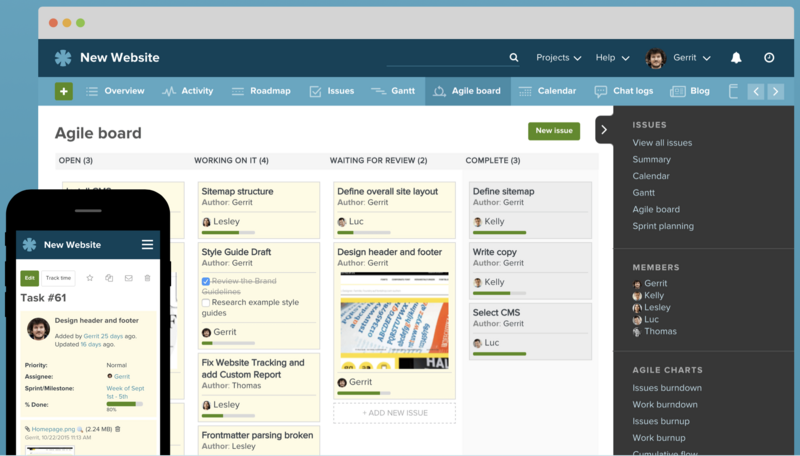Open the Help dropdown menu
The image size is (800, 456).
pos(612,58)
